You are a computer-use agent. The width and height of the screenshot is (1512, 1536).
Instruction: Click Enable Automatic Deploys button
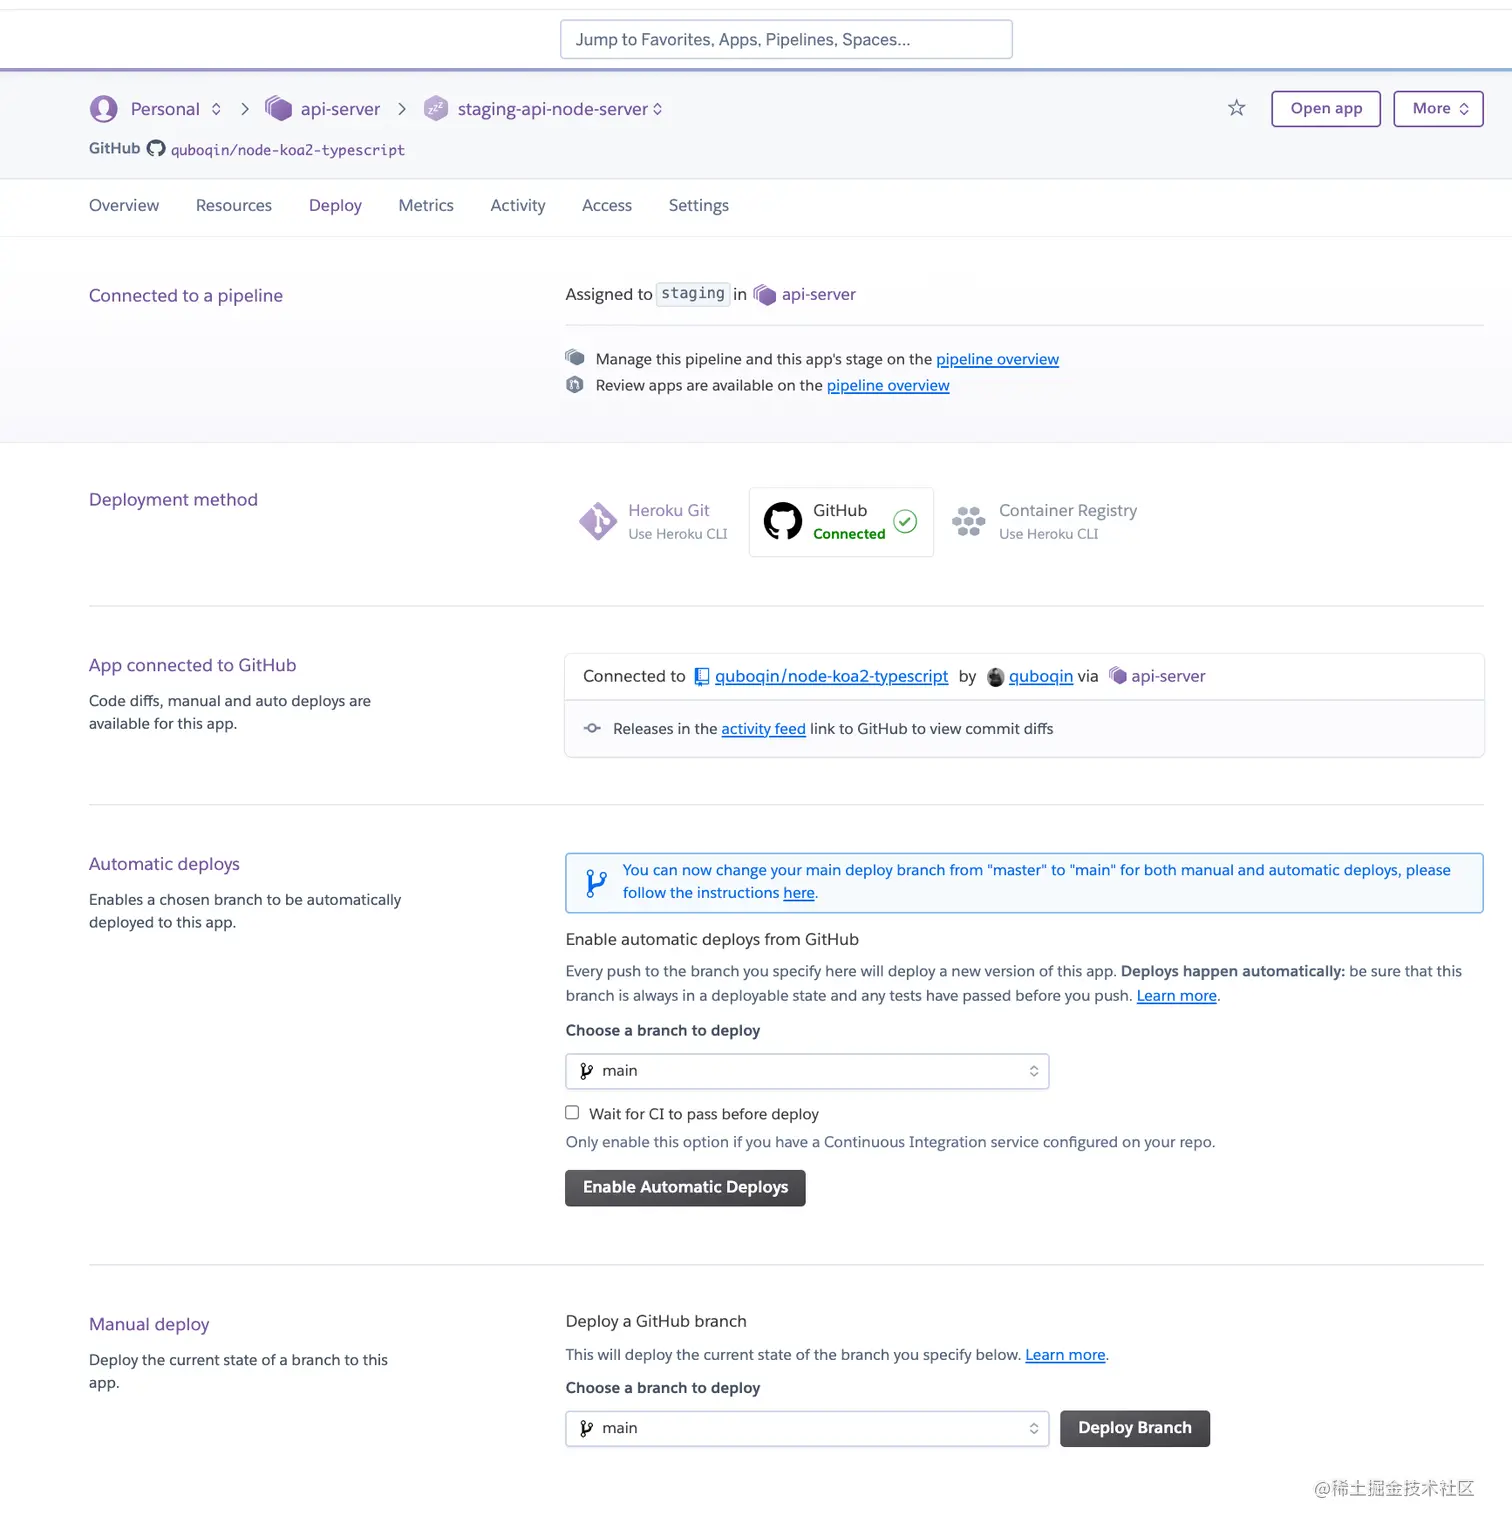[684, 1187]
